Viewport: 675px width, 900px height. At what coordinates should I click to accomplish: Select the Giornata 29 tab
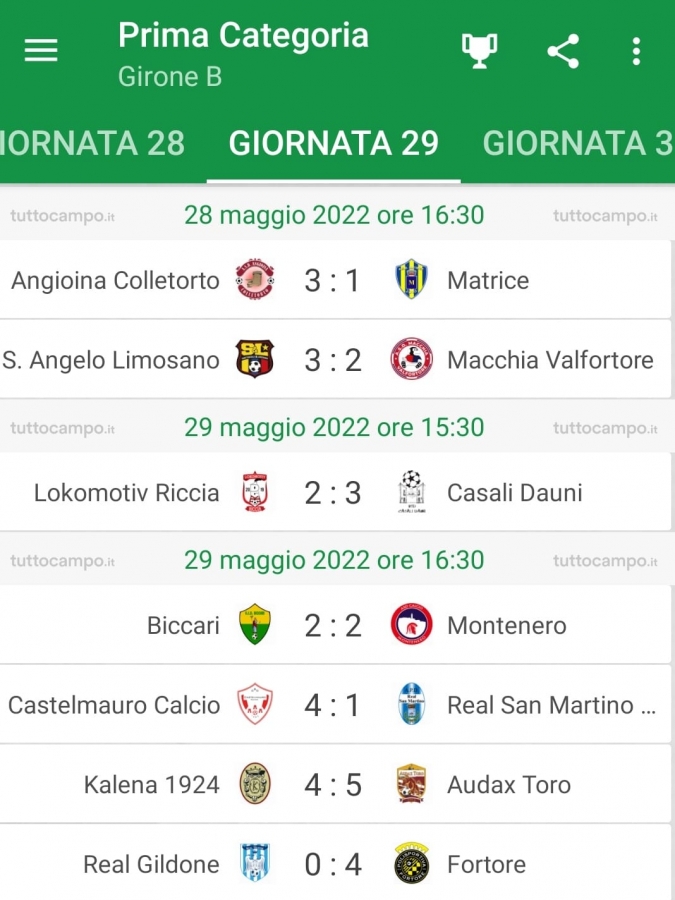(x=333, y=143)
